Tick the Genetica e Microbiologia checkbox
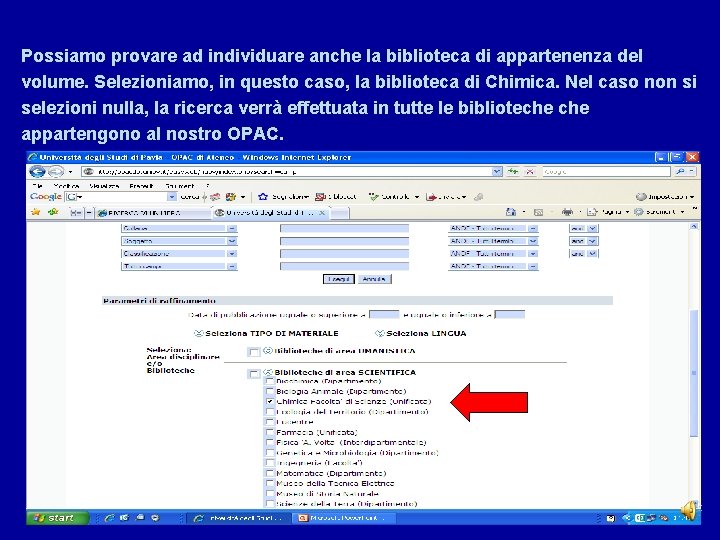This screenshot has height=540, width=720. 270,453
